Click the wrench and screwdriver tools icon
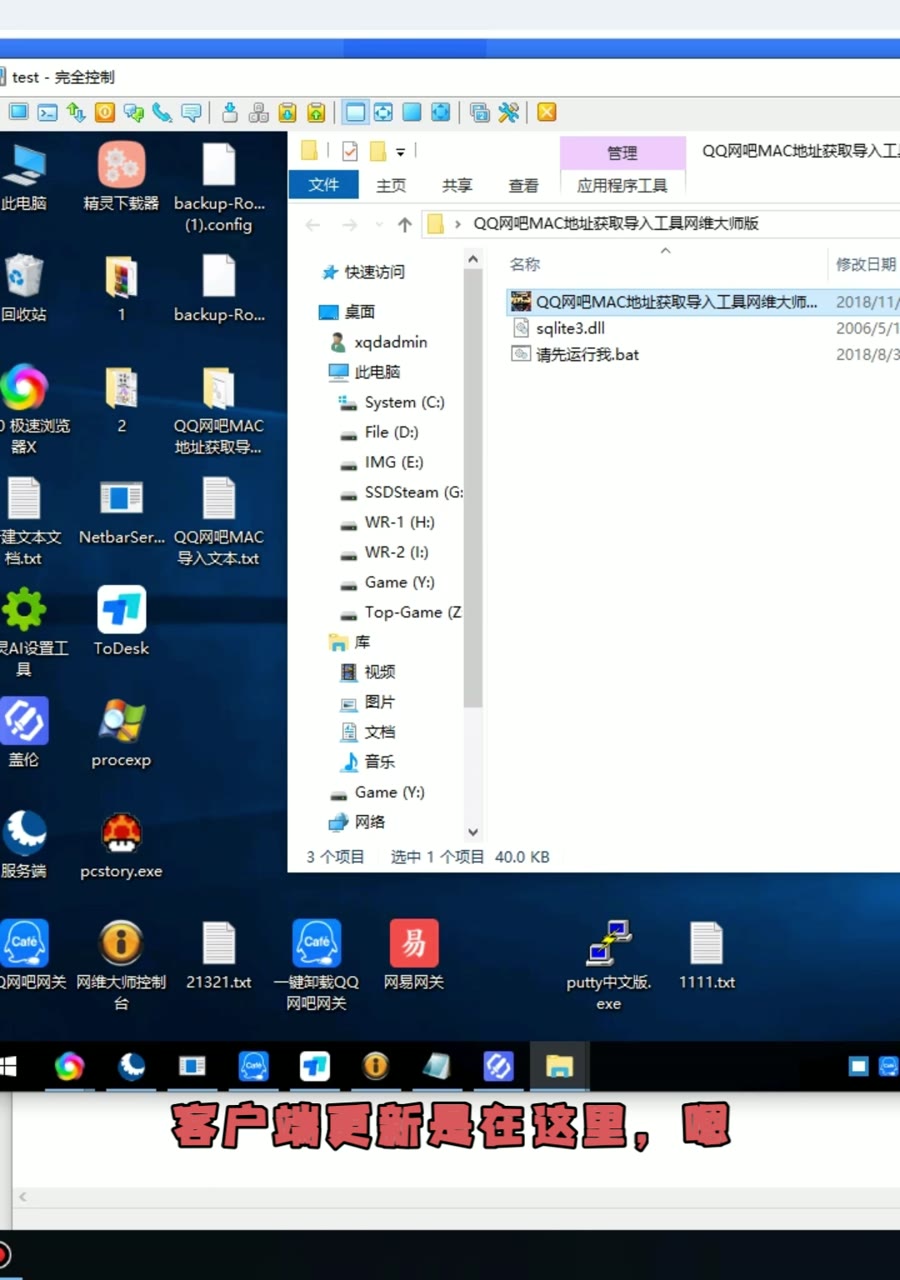900x1280 pixels. [x=509, y=113]
